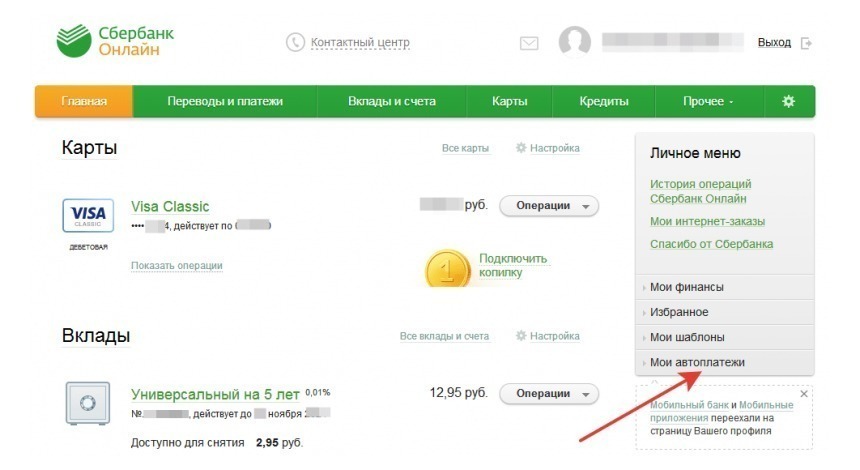Click the blurred user name in header
Image resolution: width=860 pixels, height=470 pixels.
[673, 42]
